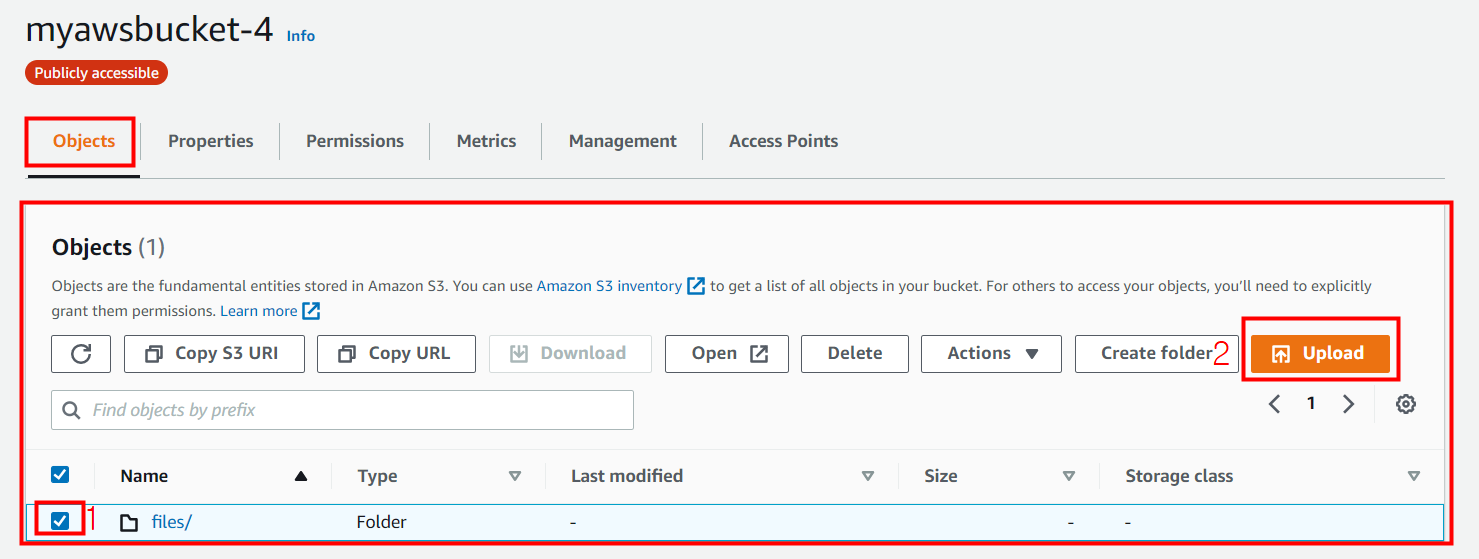Sort by Storage class column arrow
The height and width of the screenshot is (559, 1479).
1414,476
